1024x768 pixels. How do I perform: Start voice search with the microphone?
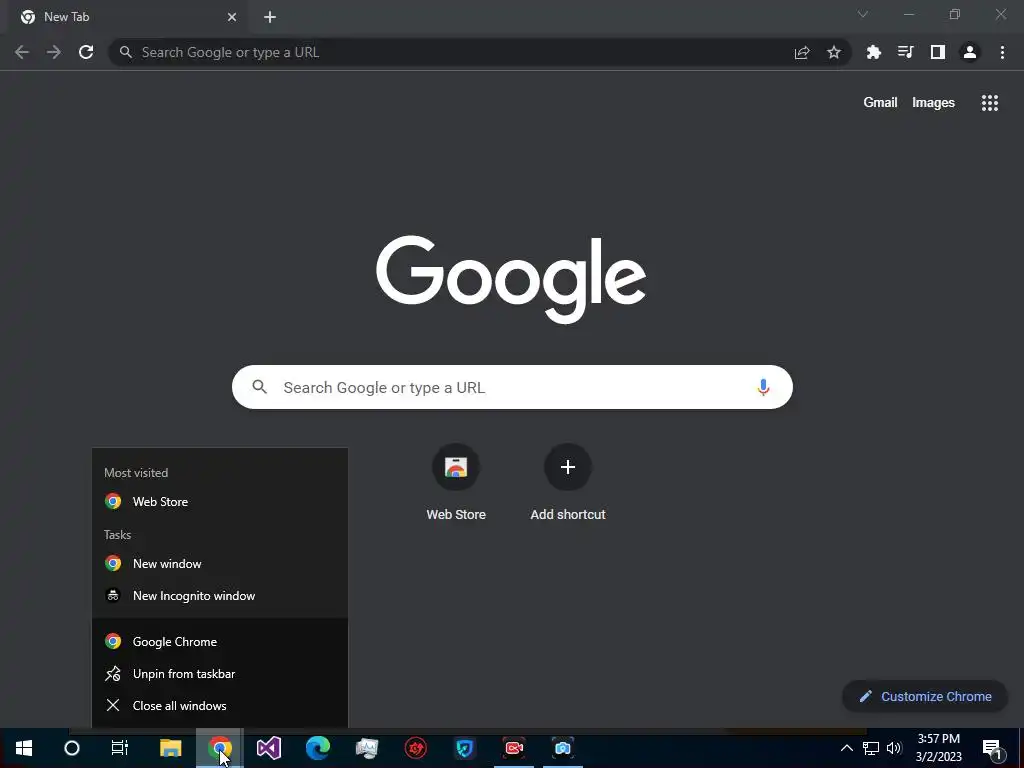[763, 387]
